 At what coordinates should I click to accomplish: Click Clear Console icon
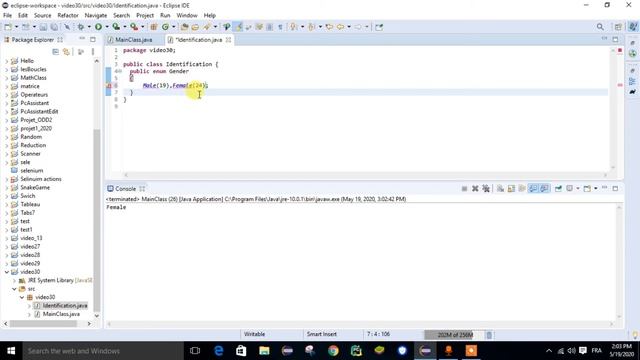click(500, 189)
